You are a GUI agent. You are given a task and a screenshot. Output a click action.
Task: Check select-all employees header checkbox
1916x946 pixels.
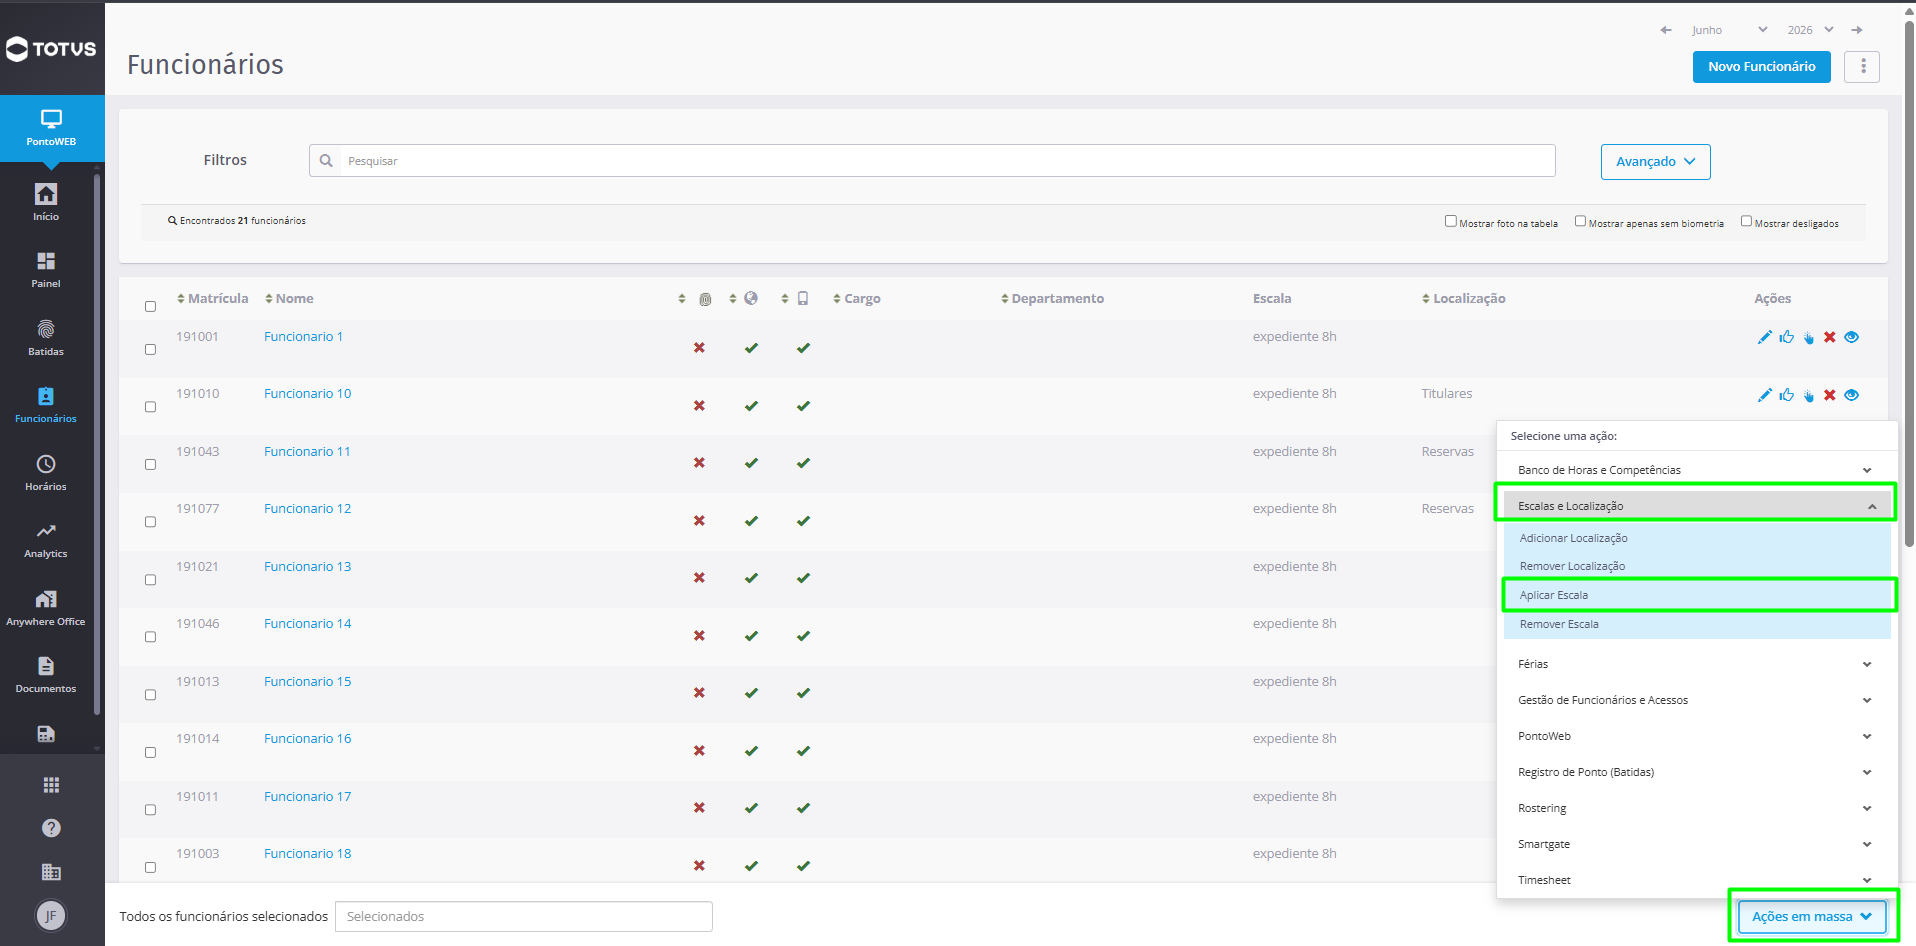point(150,306)
